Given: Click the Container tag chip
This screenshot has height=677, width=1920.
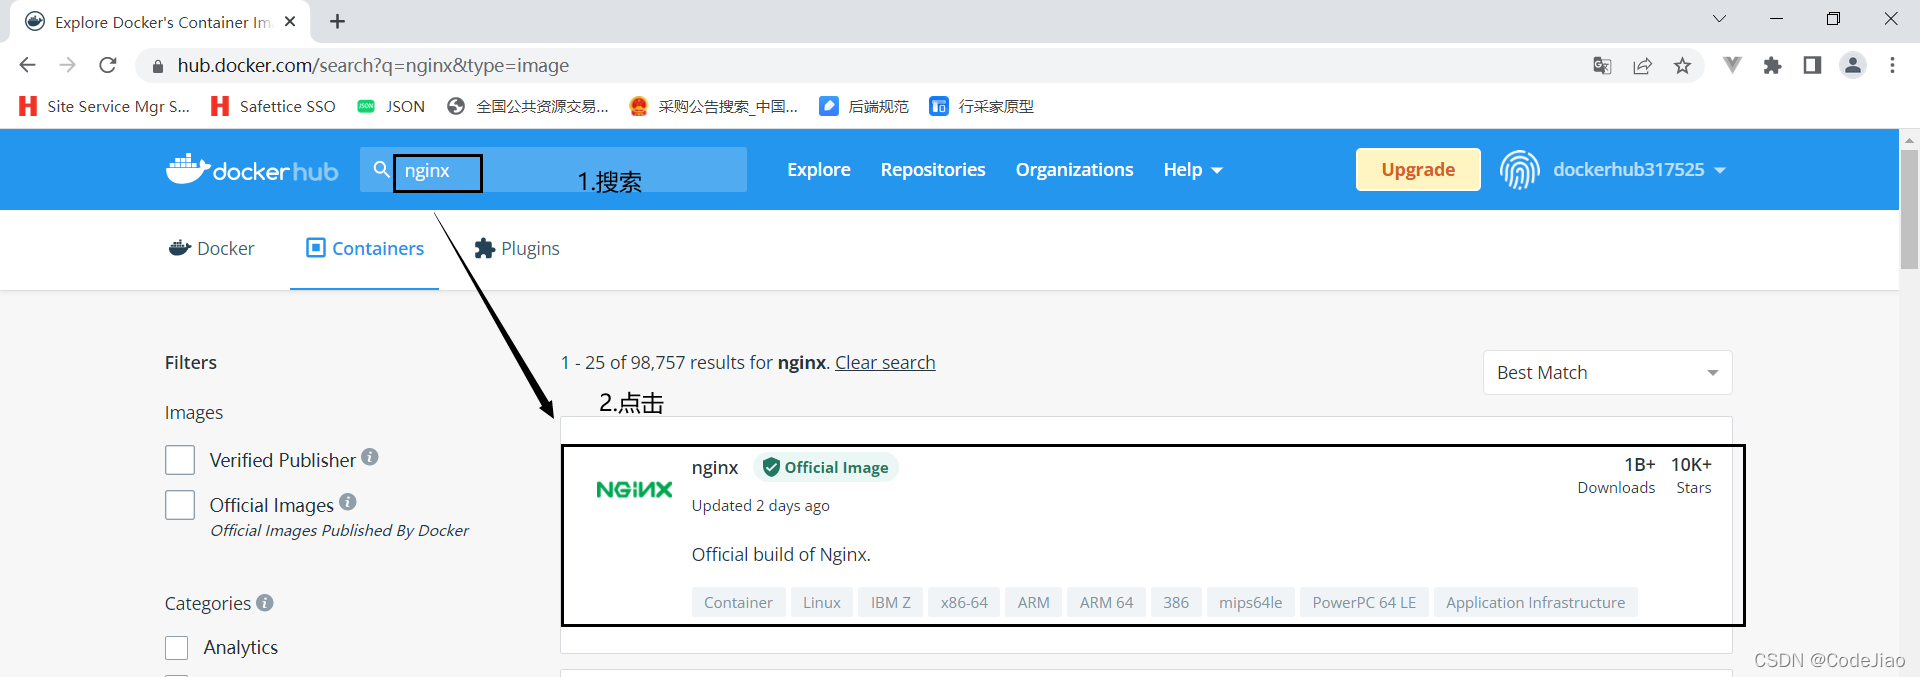Looking at the screenshot, I should pos(738,603).
